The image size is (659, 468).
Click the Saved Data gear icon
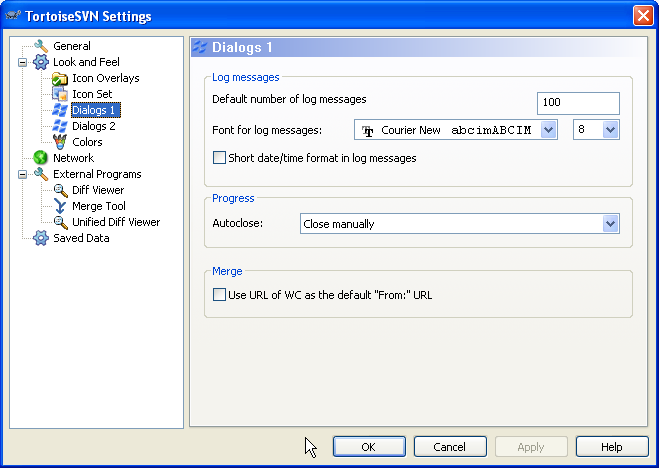(x=41, y=238)
